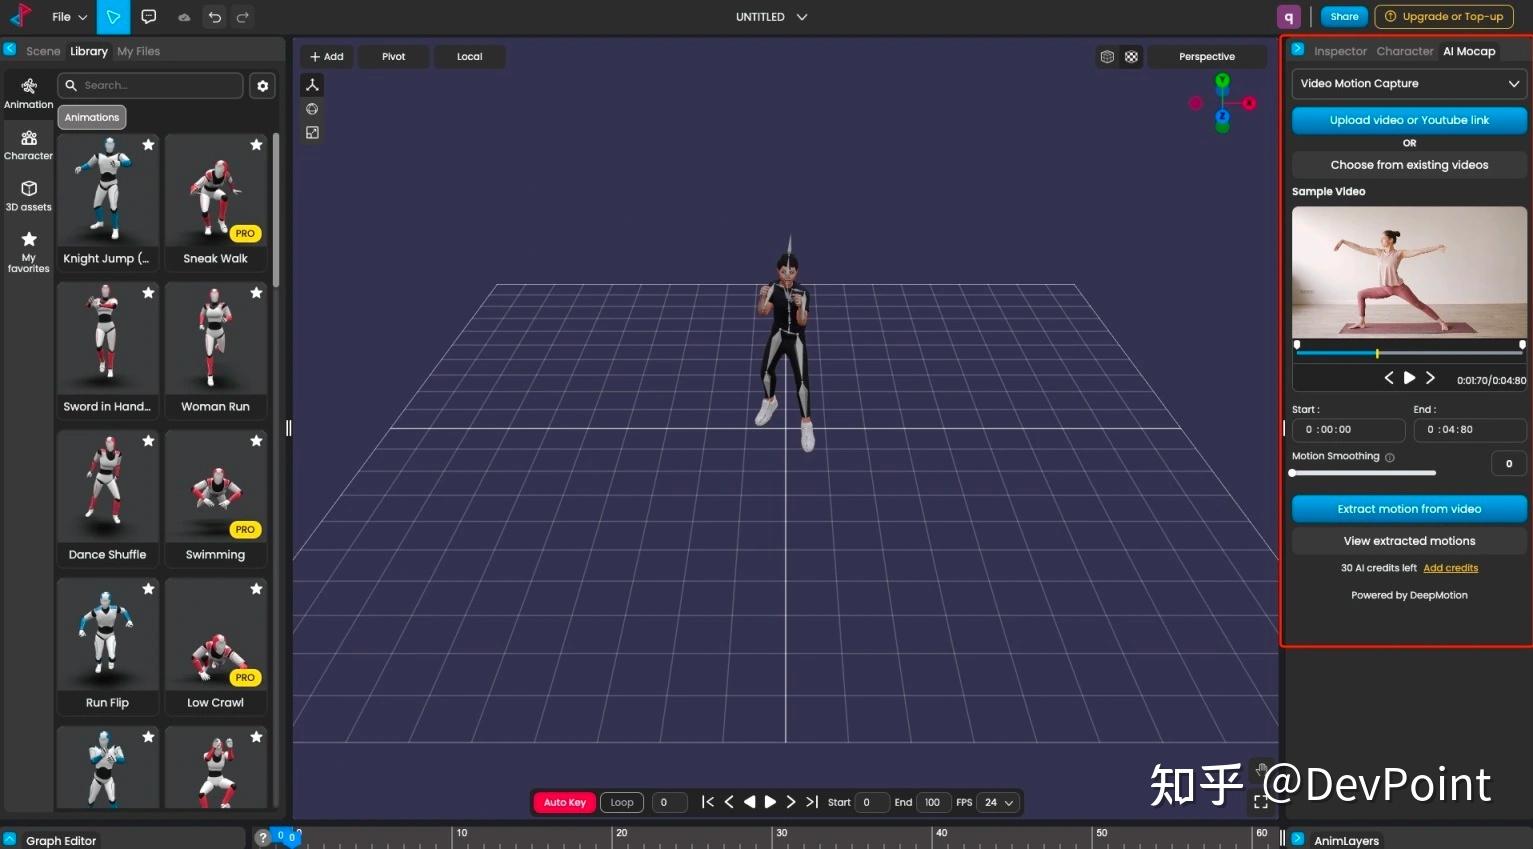This screenshot has width=1533, height=849.
Task: Open the Inspector tab in right panel
Action: tap(1340, 51)
